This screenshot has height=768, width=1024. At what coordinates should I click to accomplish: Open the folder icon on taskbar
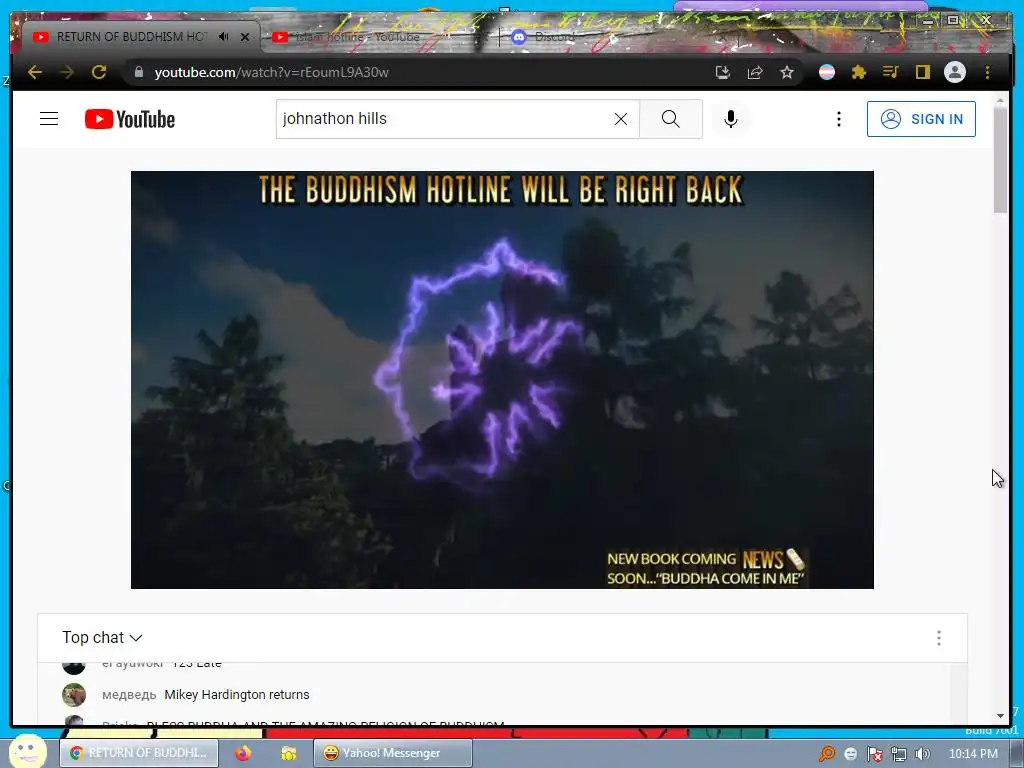tap(289, 753)
